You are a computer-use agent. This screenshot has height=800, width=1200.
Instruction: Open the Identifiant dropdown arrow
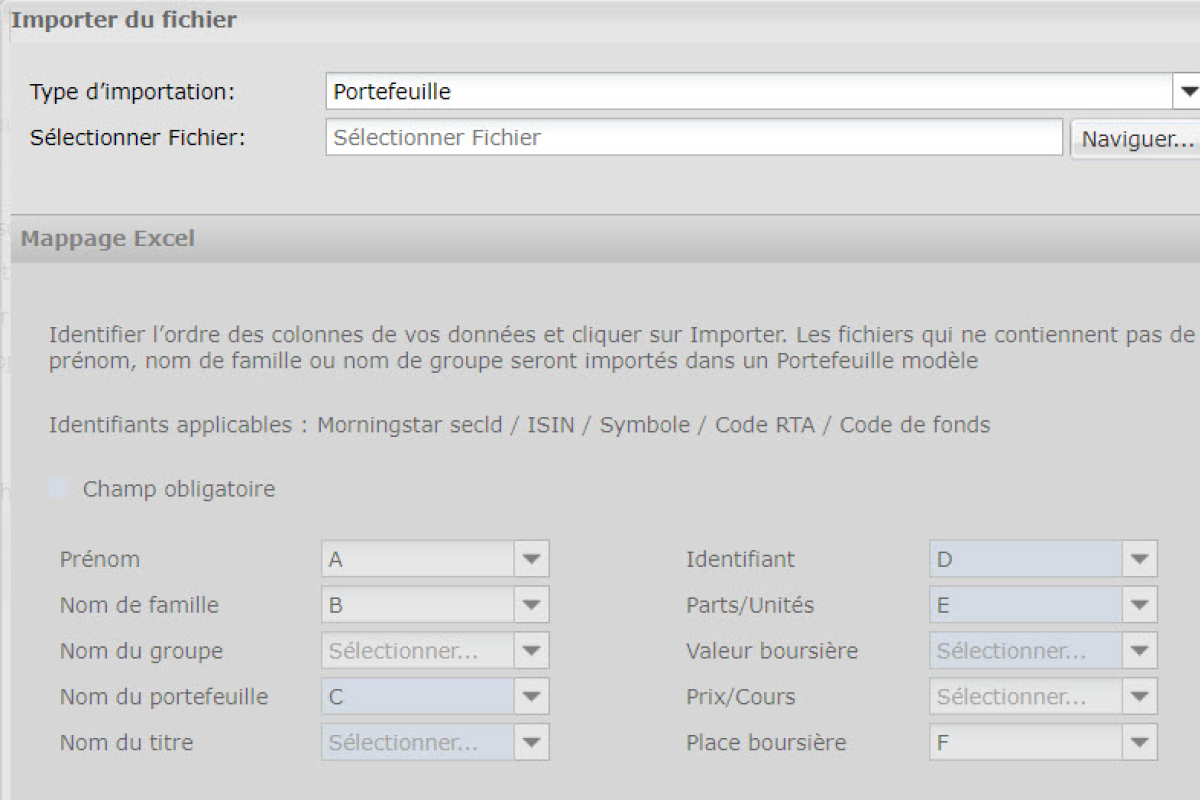tap(1140, 559)
